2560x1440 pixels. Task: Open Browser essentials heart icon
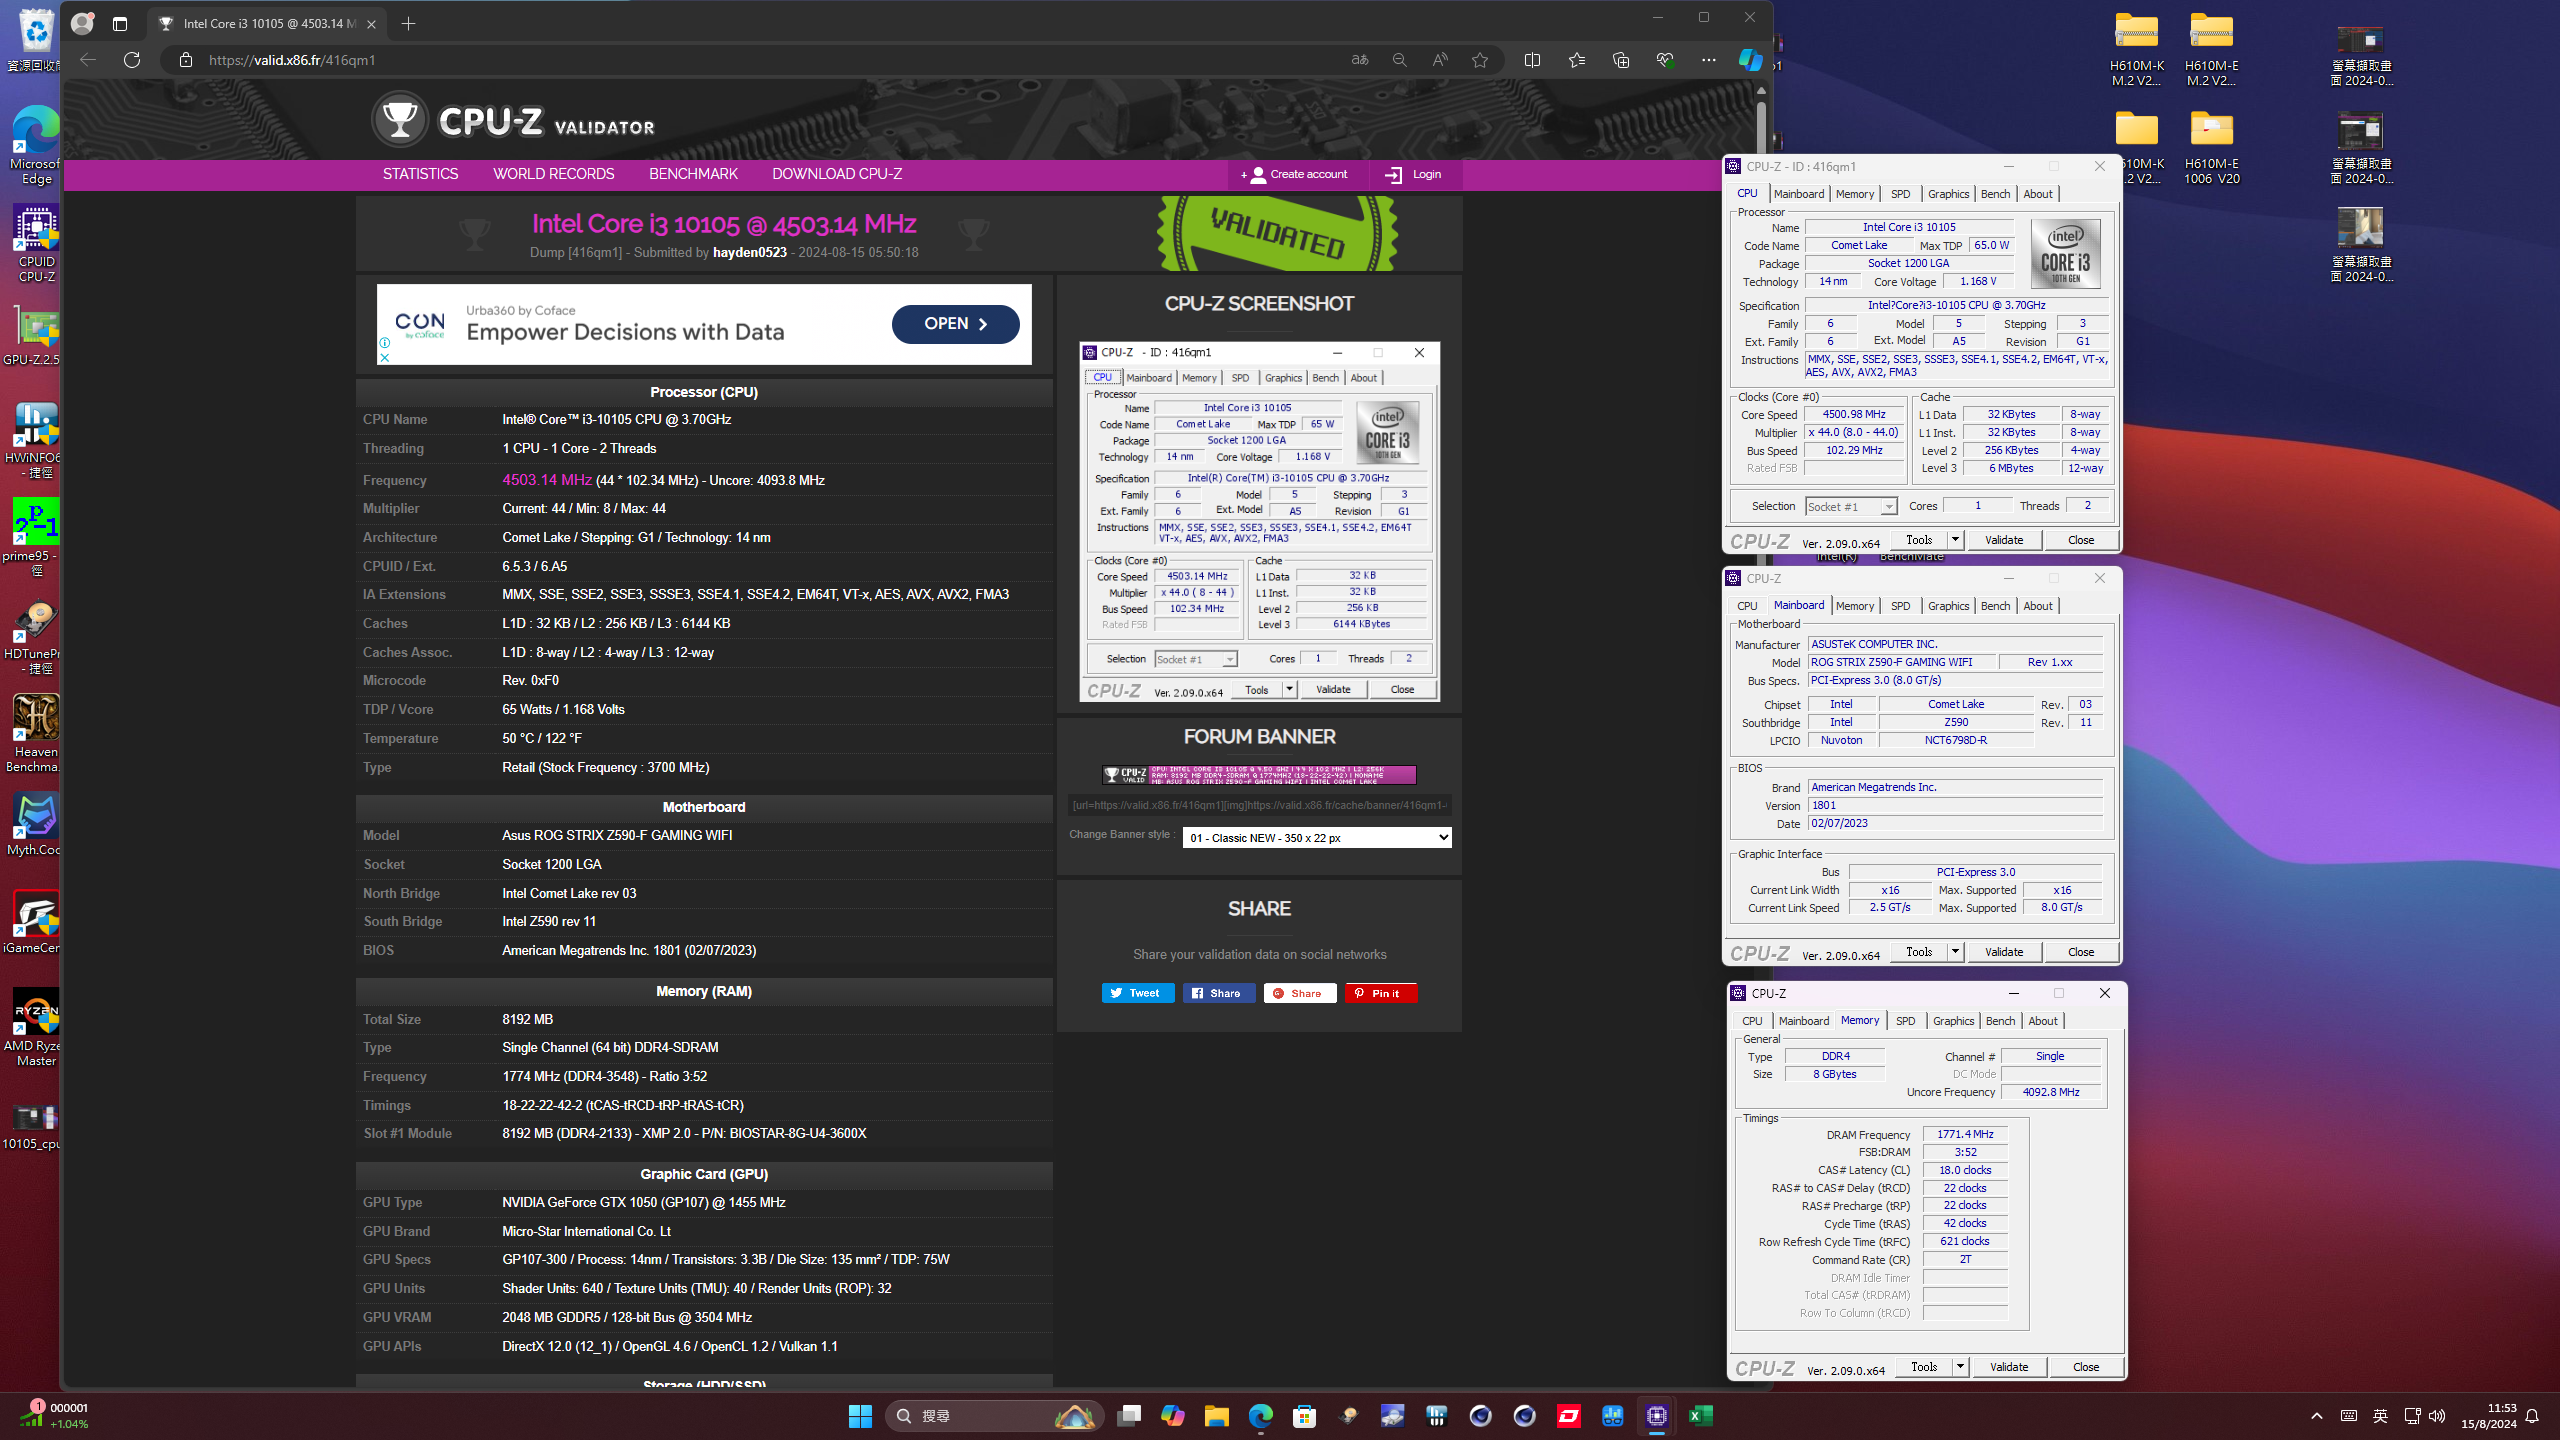[1665, 60]
